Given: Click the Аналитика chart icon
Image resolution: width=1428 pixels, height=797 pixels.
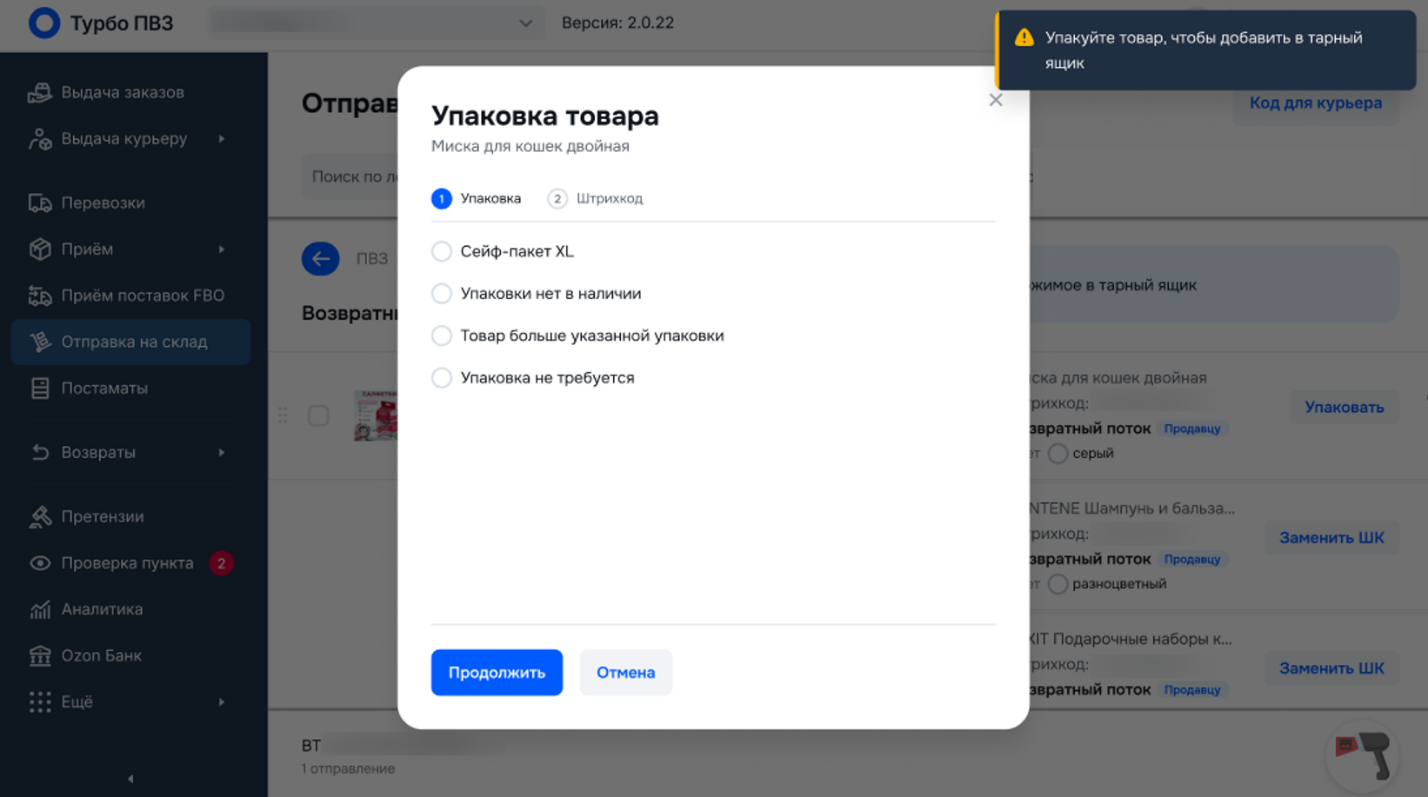Looking at the screenshot, I should tap(40, 609).
